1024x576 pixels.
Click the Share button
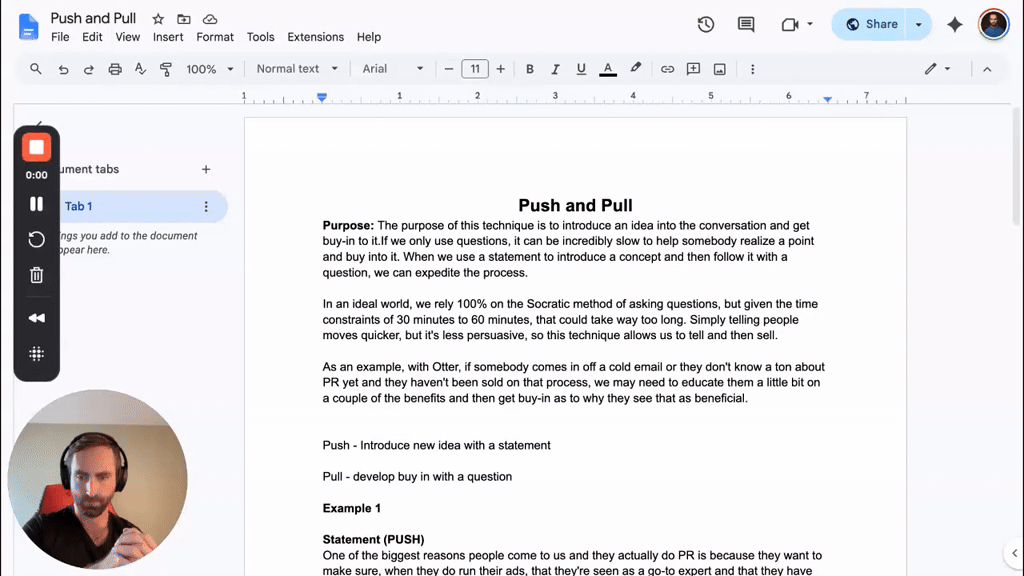tap(871, 25)
